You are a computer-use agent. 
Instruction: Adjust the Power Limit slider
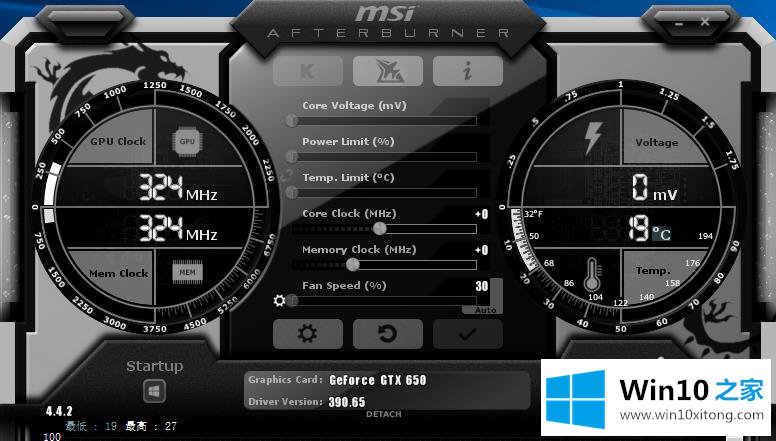point(384,157)
